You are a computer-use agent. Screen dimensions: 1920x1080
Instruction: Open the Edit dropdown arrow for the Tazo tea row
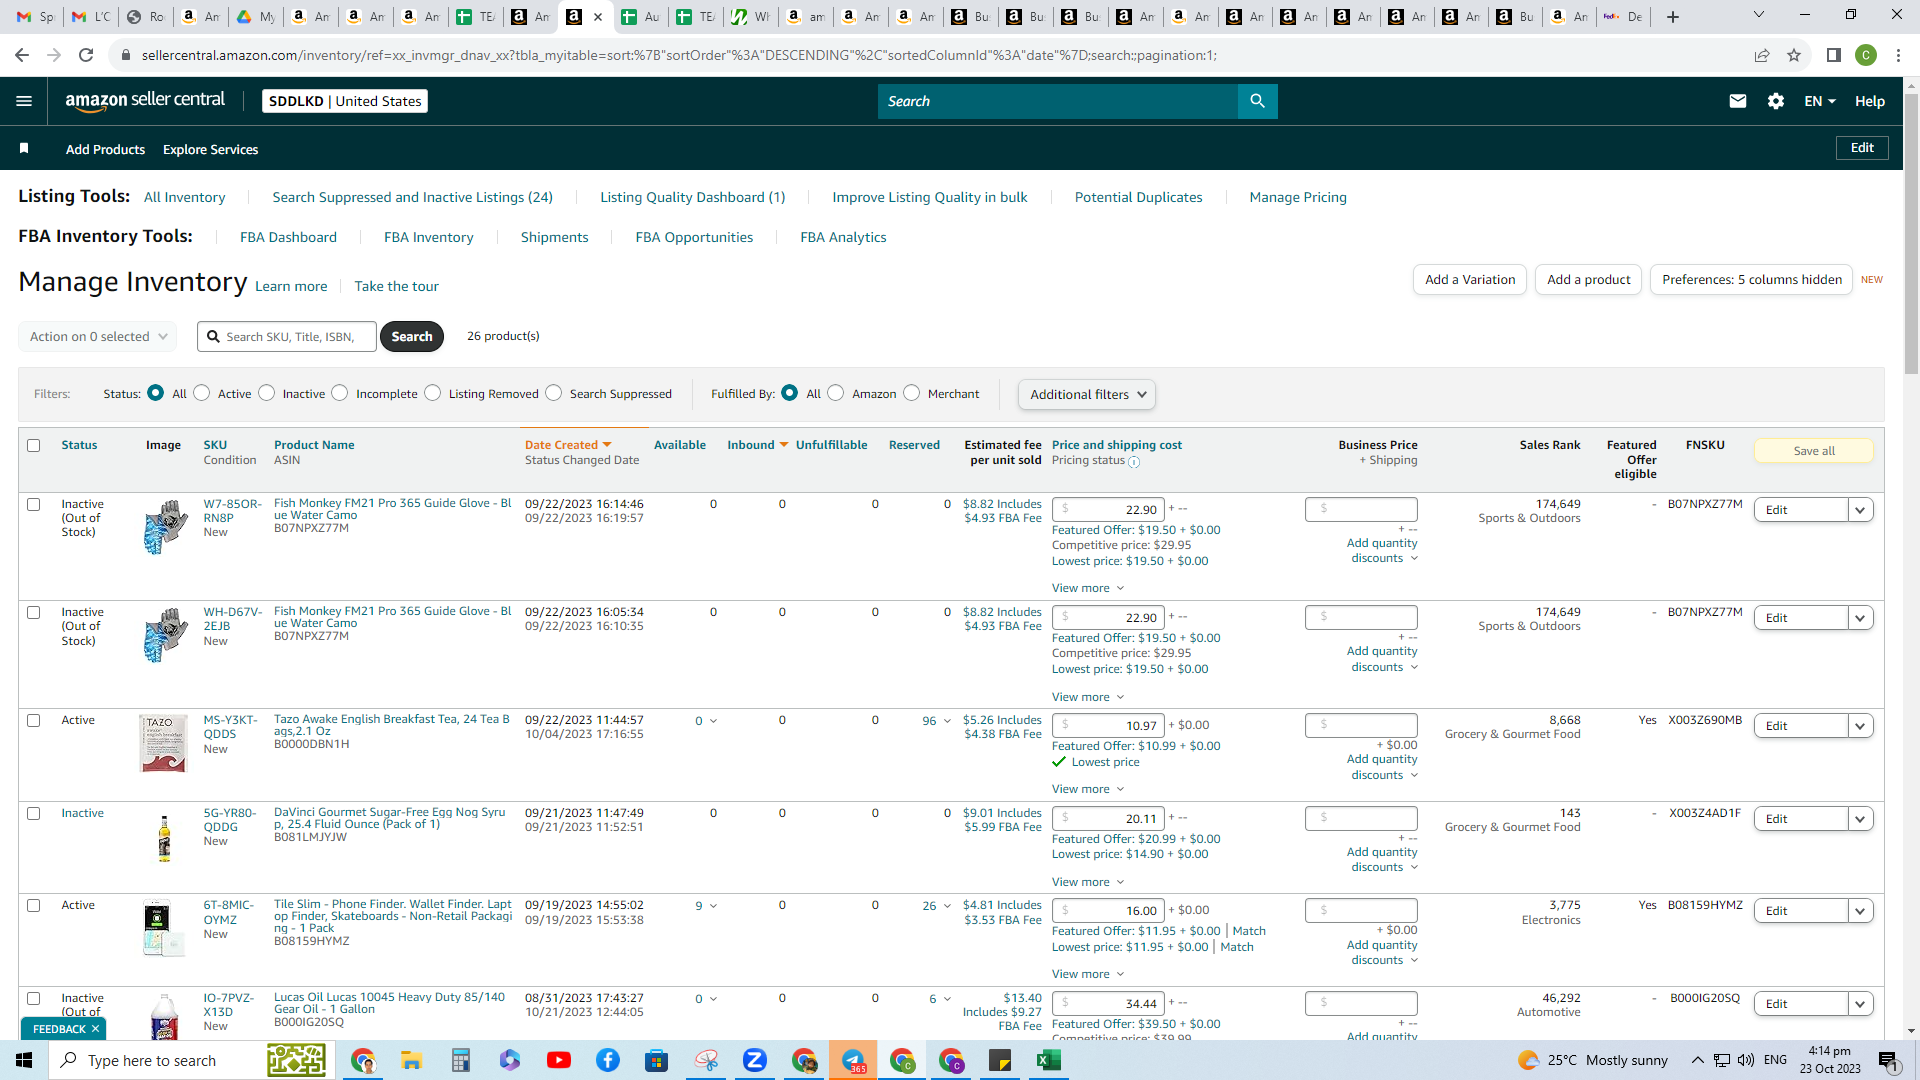[x=1860, y=726]
